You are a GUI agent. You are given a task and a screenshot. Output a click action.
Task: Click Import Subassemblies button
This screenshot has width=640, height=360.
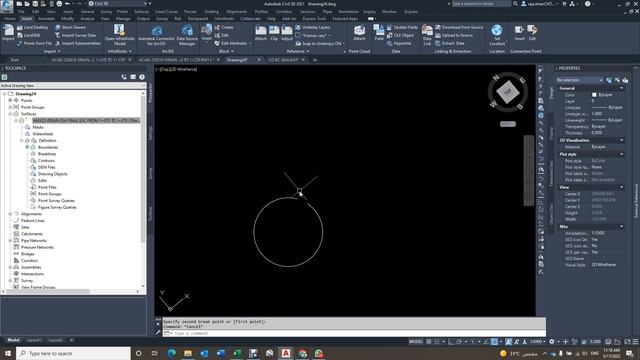tap(77, 43)
